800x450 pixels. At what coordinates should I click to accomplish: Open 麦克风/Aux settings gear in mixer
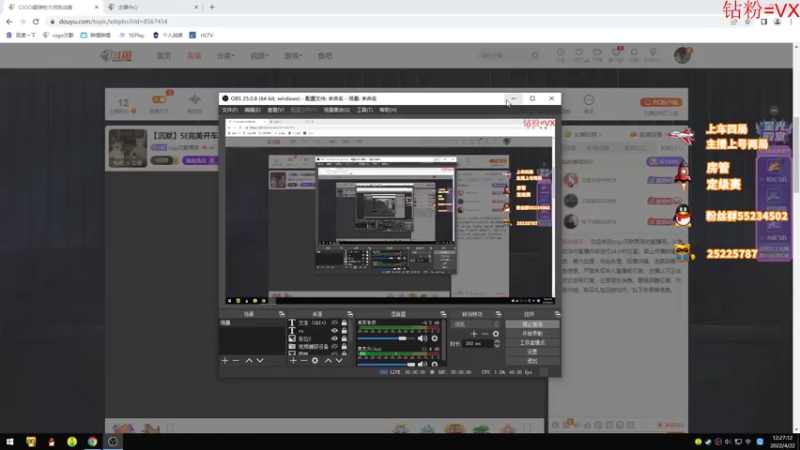click(435, 364)
